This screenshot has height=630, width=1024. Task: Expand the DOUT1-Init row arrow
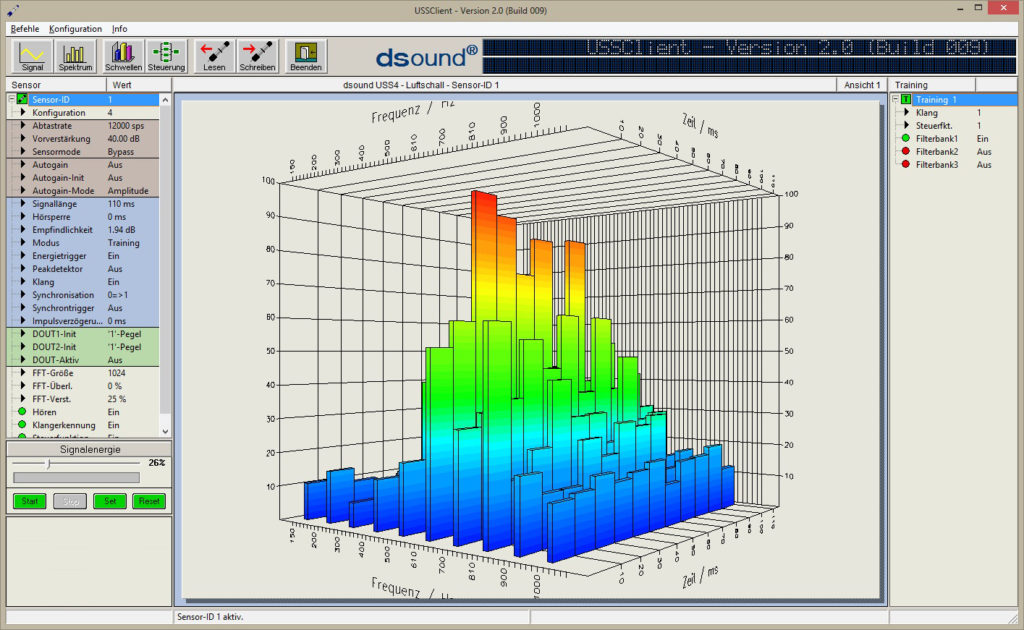pos(23,334)
